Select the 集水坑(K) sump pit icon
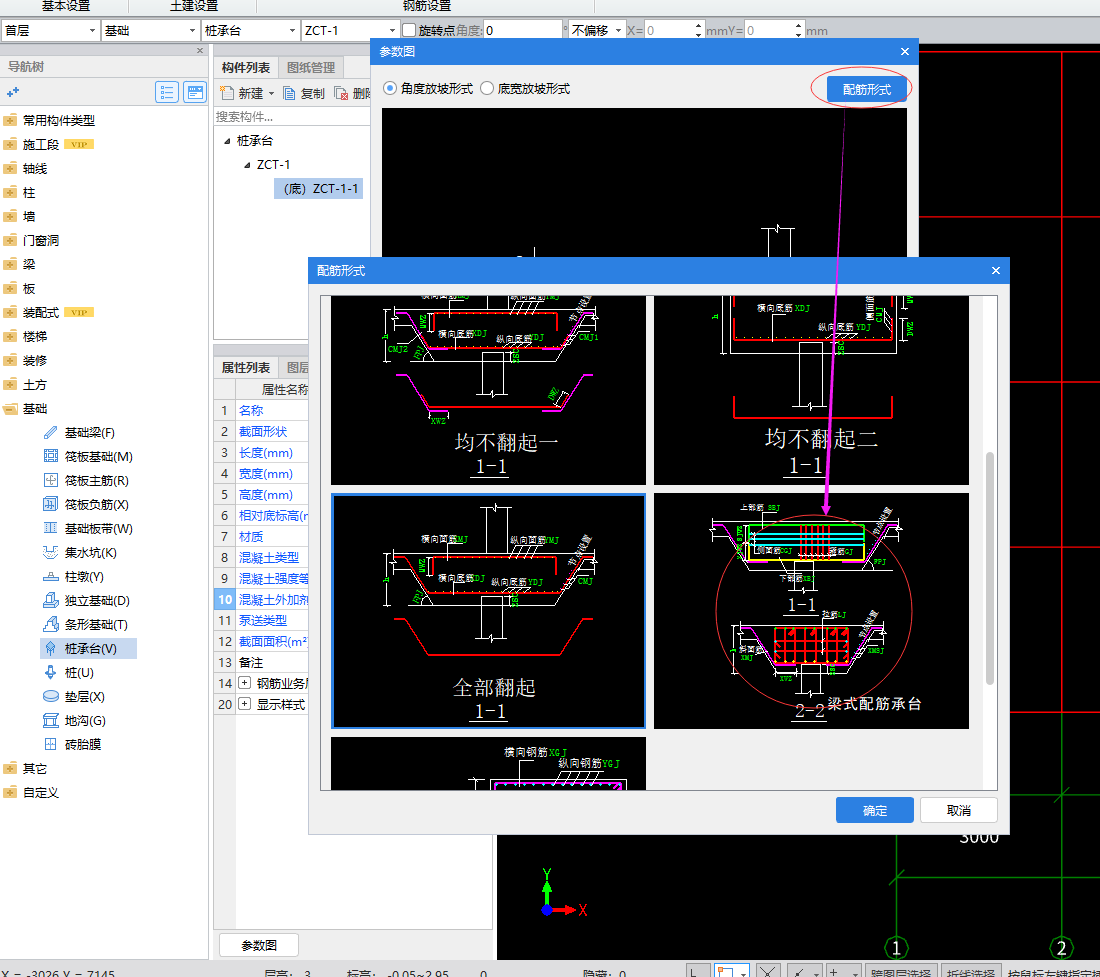Image resolution: width=1100 pixels, height=977 pixels. click(x=51, y=553)
